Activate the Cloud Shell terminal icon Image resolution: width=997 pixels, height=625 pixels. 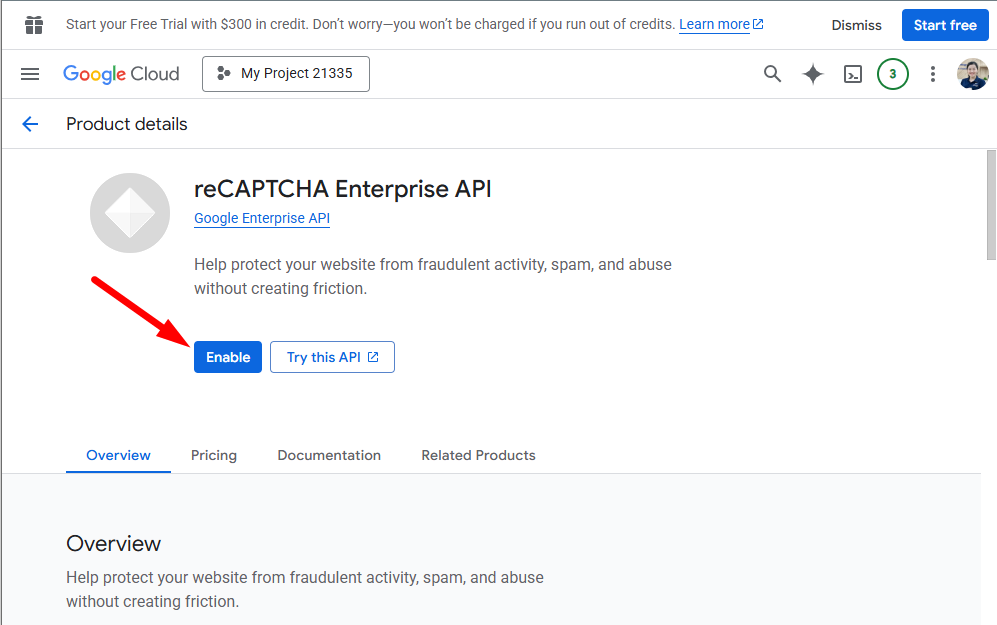click(x=853, y=74)
